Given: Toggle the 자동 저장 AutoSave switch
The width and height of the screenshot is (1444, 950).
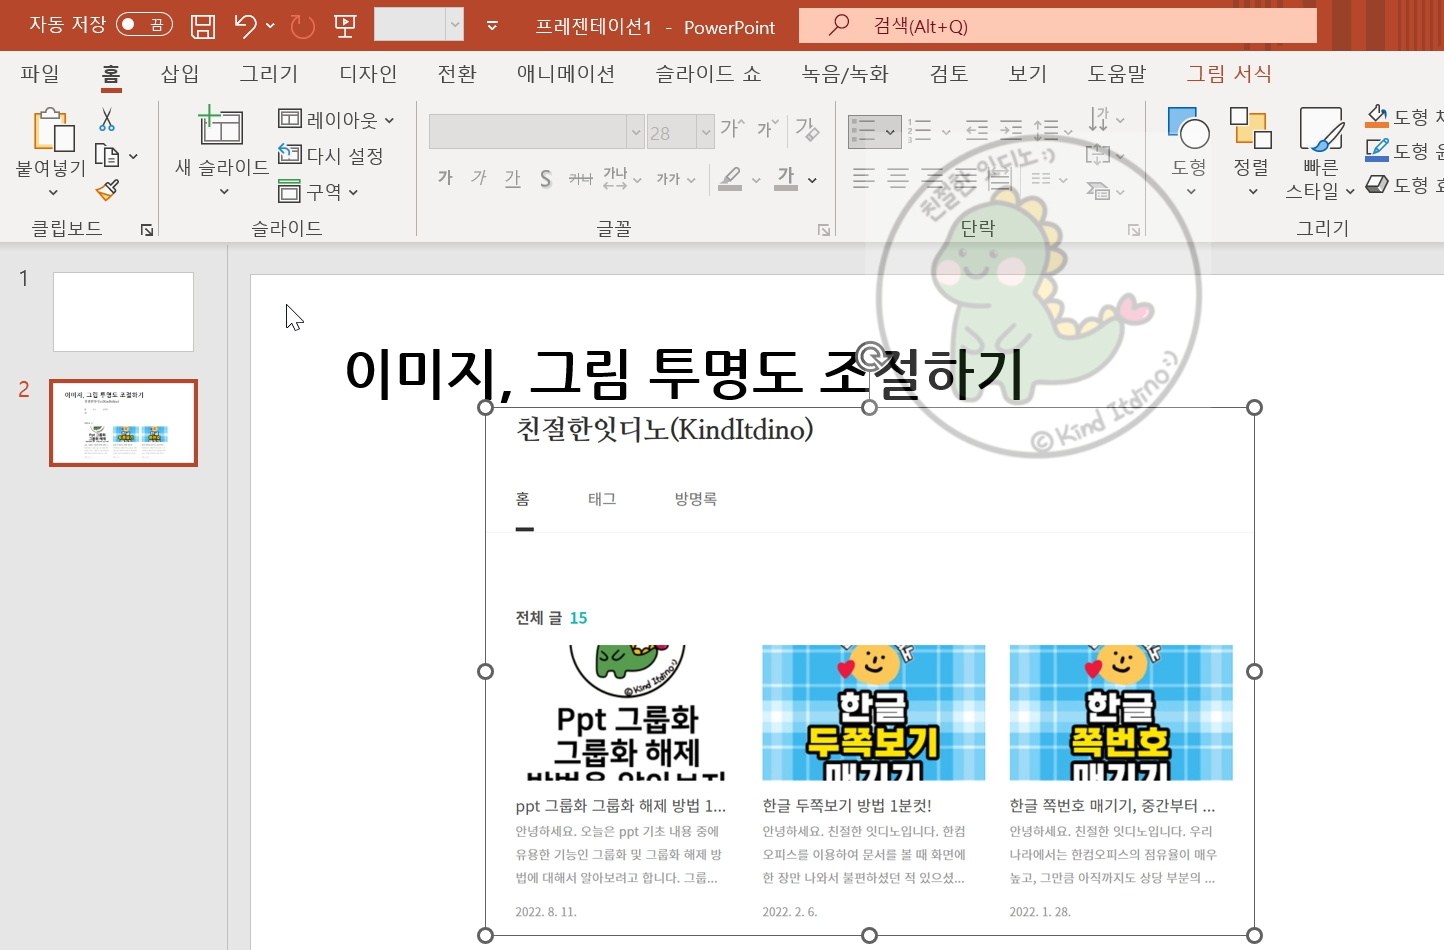Looking at the screenshot, I should point(144,25).
